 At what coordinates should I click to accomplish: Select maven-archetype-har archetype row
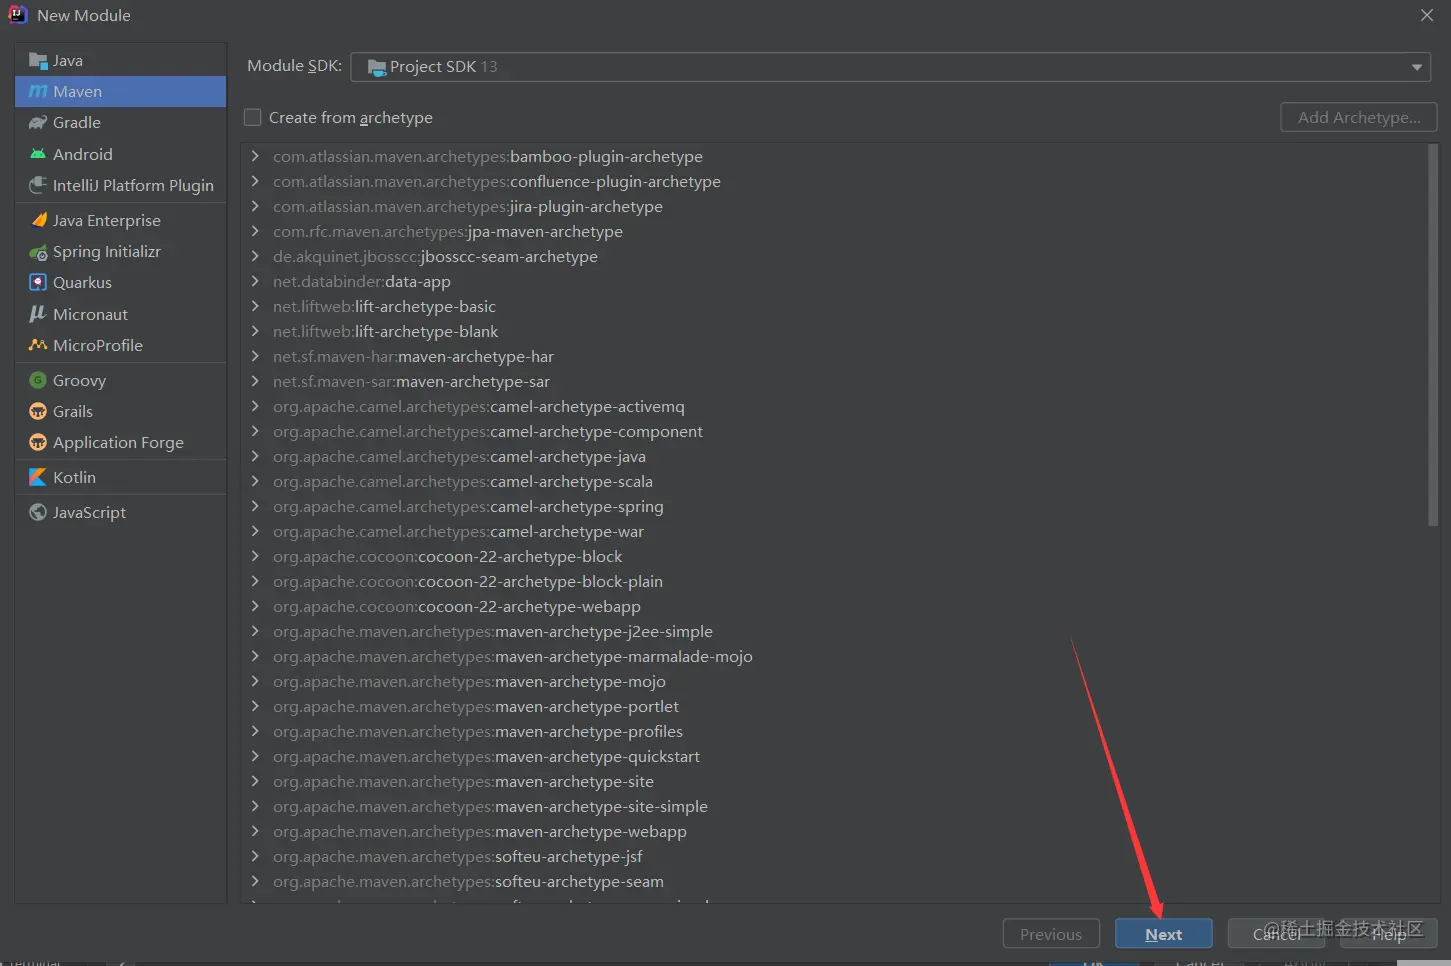[x=835, y=356]
